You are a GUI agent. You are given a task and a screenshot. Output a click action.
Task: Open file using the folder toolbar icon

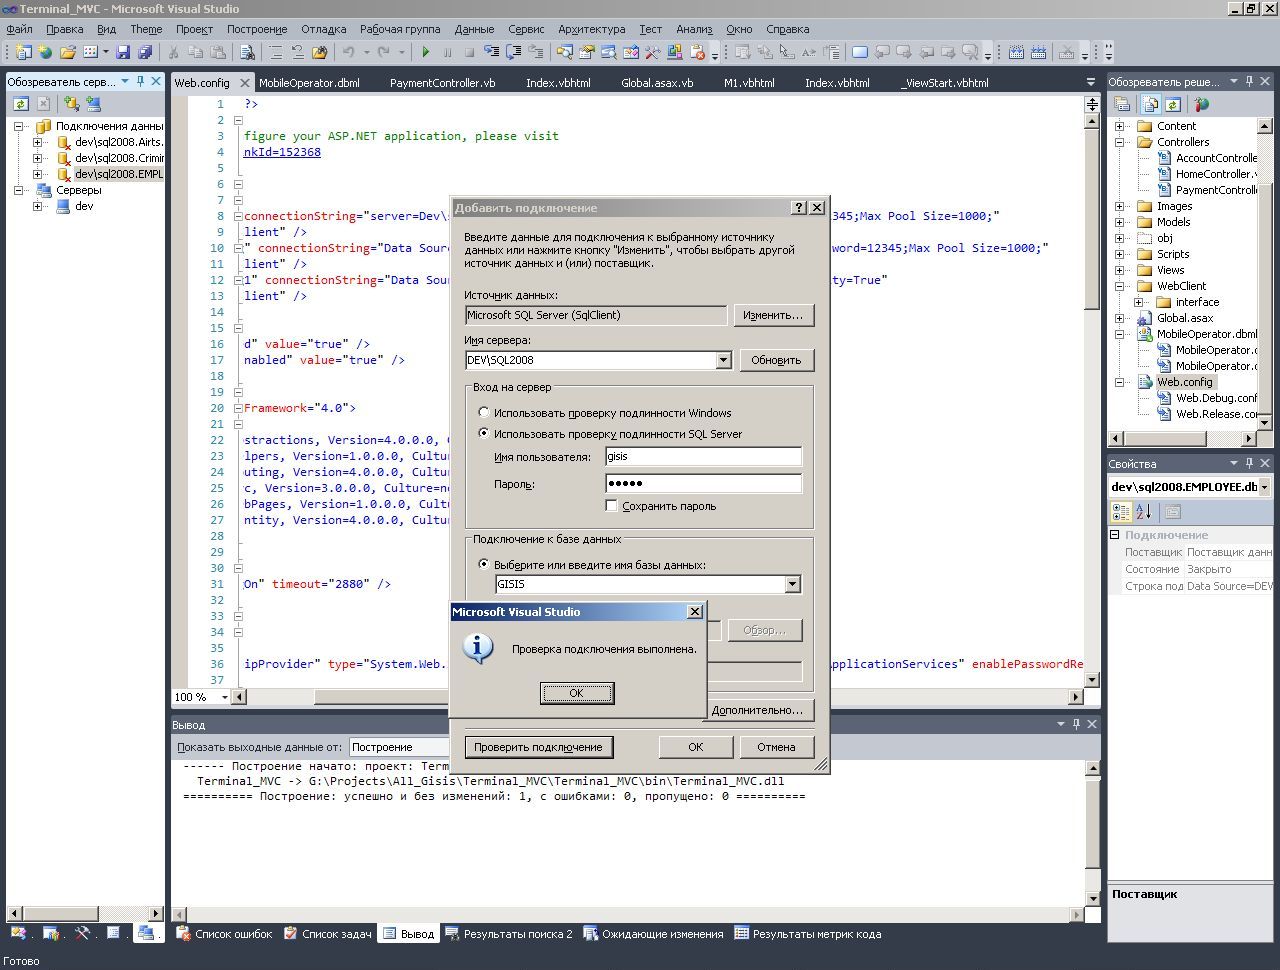point(68,52)
